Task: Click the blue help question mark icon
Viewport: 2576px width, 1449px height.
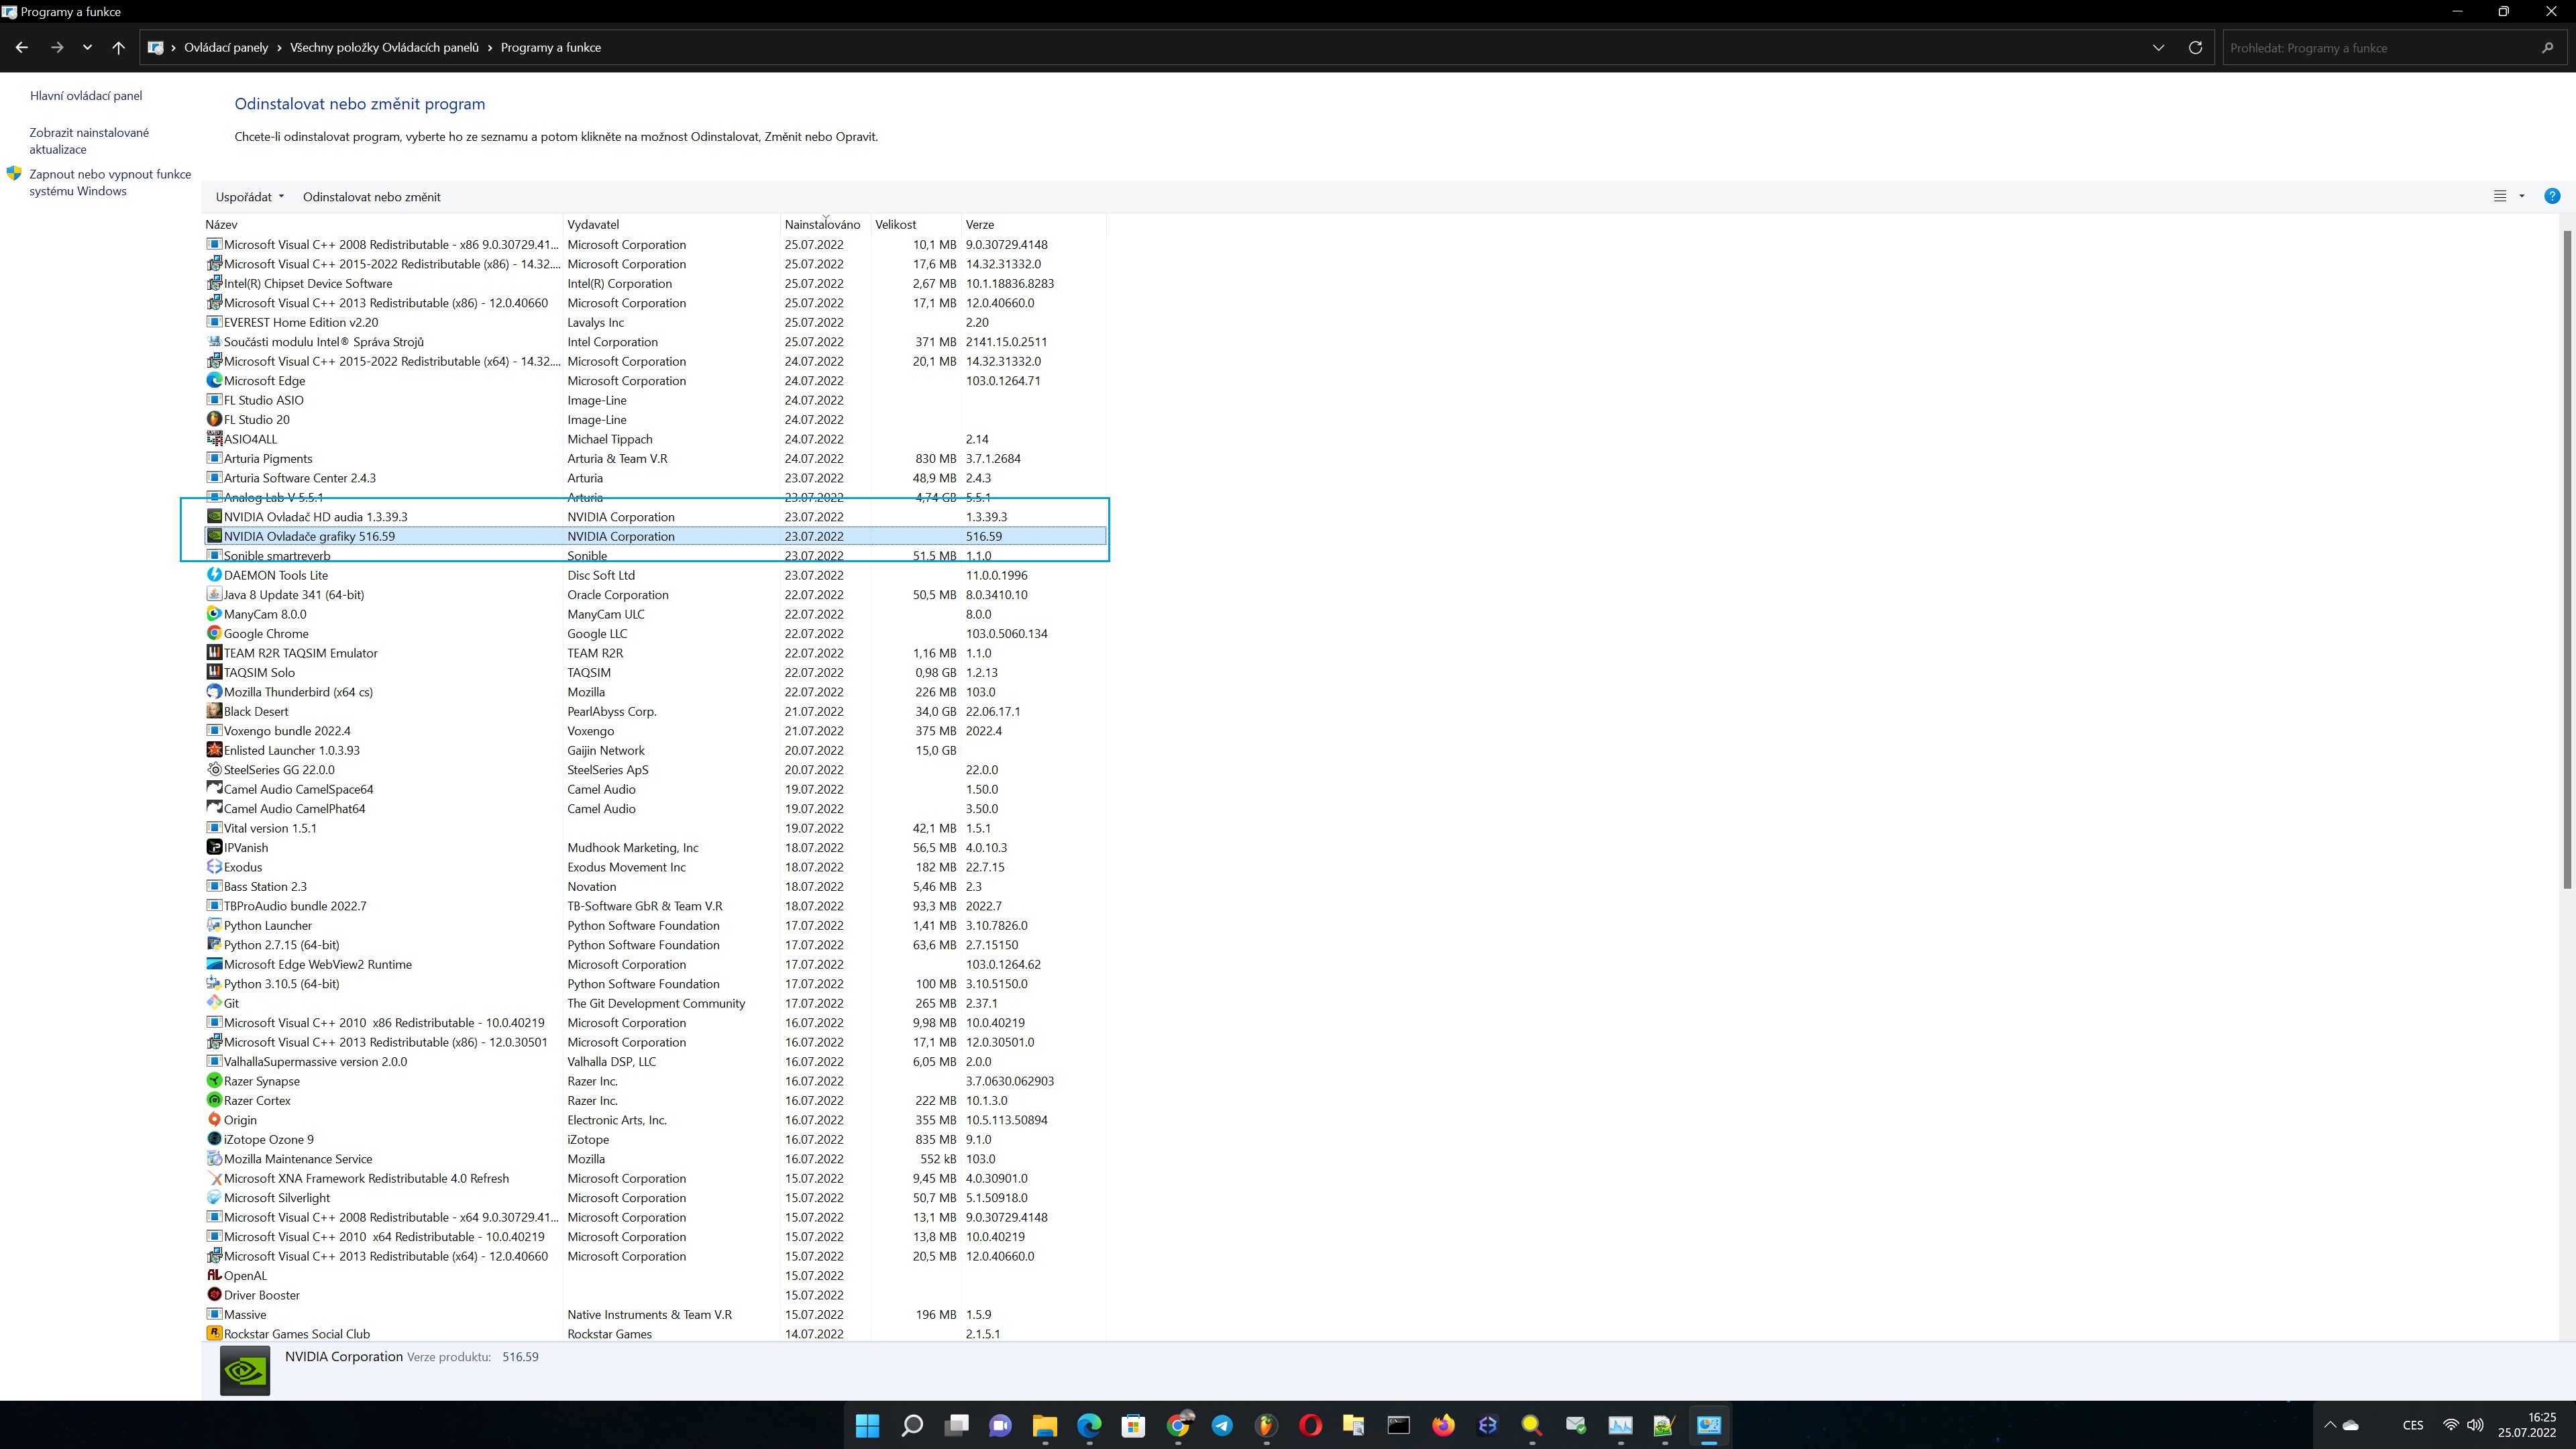Action: point(2551,196)
